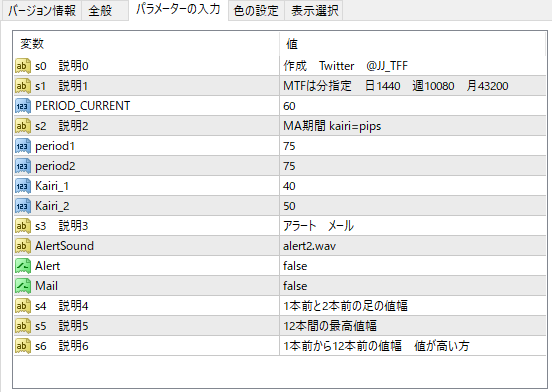Click the integer icon beside period2

[x=23, y=166]
